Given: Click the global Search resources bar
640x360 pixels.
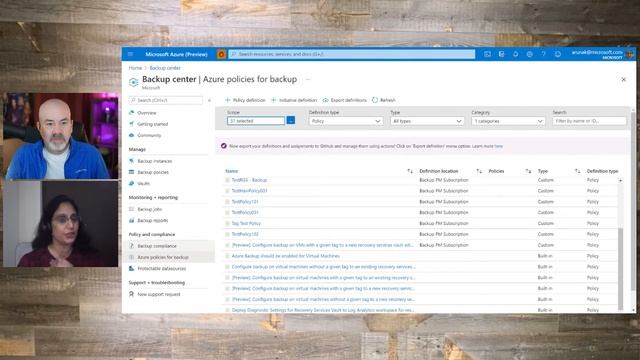Looking at the screenshot, I should point(351,54).
